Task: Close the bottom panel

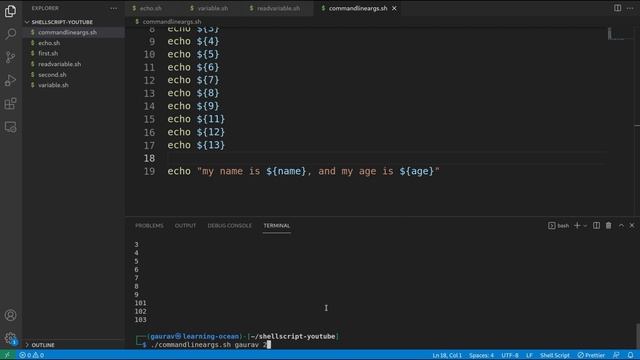Action: (x=632, y=226)
